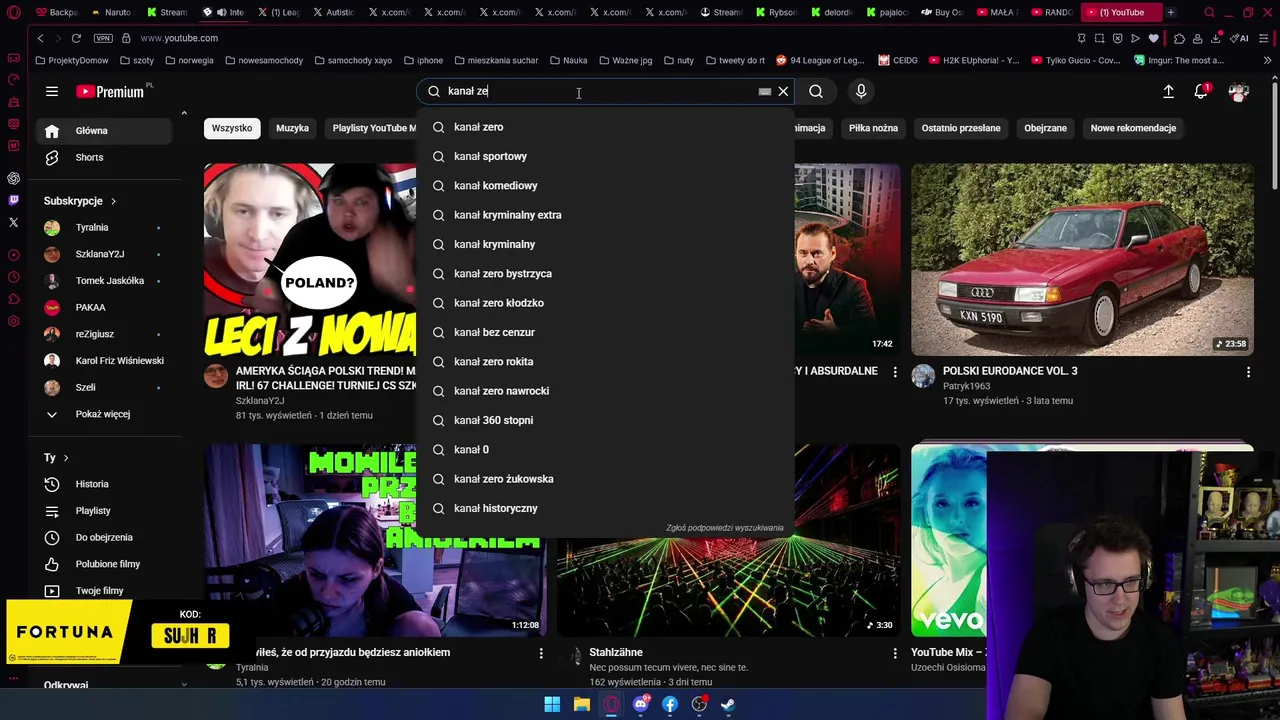Choose suggestion 'kanał bez cenzur'

[x=605, y=332]
